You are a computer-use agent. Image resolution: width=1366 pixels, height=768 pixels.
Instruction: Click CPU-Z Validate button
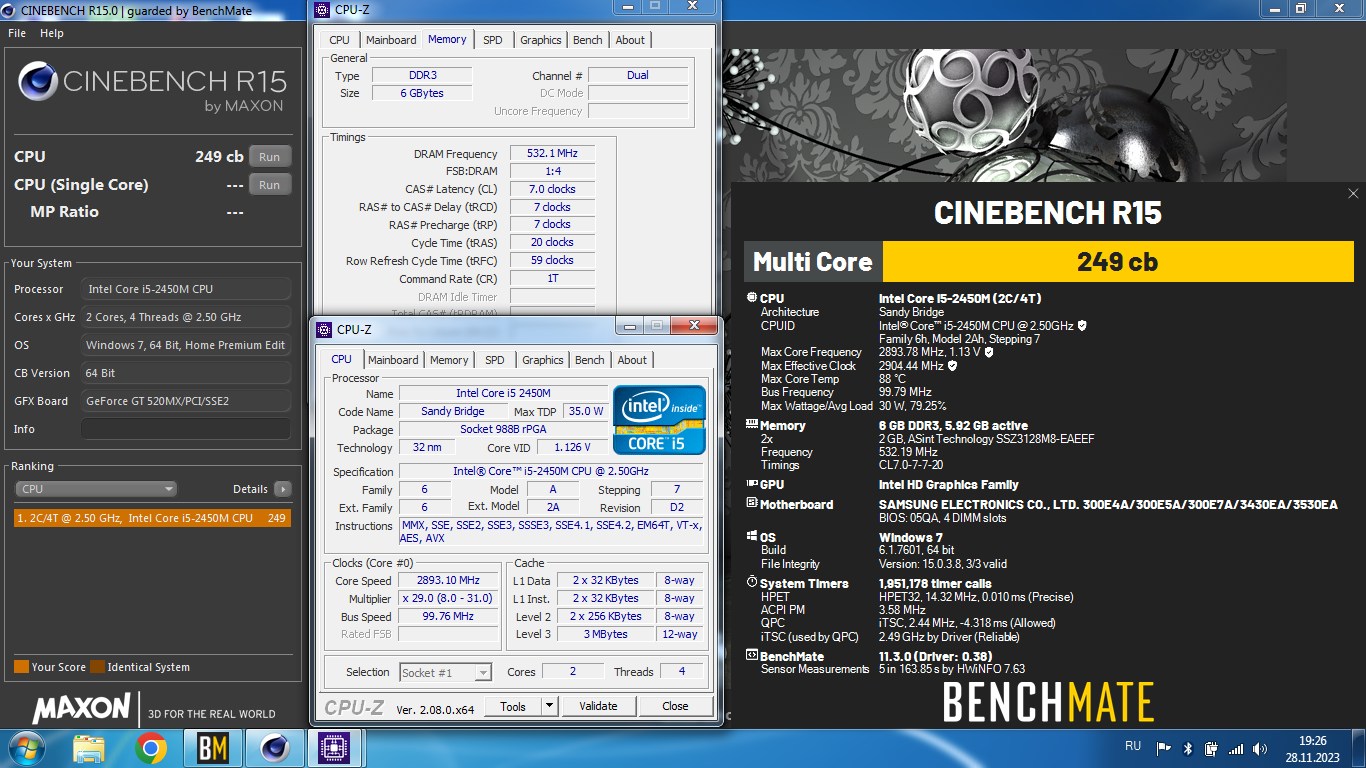click(598, 706)
